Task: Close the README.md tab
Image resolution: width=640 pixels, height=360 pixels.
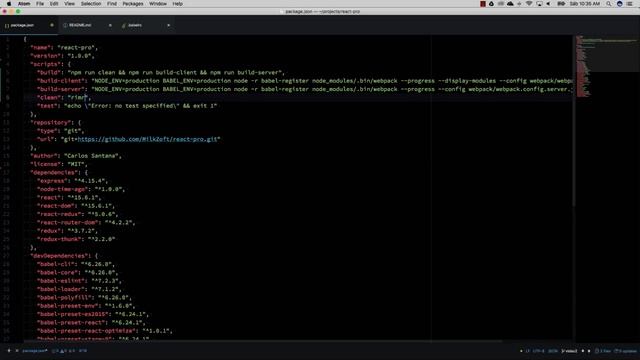Action: click(110, 25)
